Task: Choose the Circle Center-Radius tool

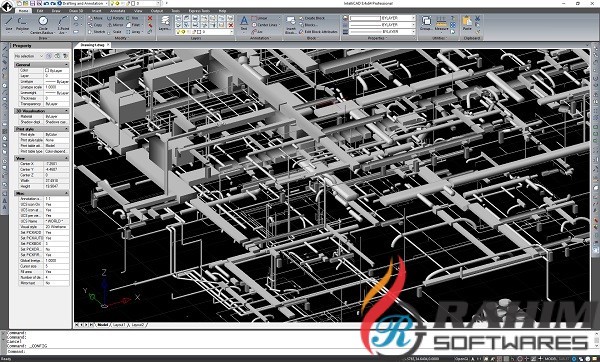Action: (x=43, y=25)
